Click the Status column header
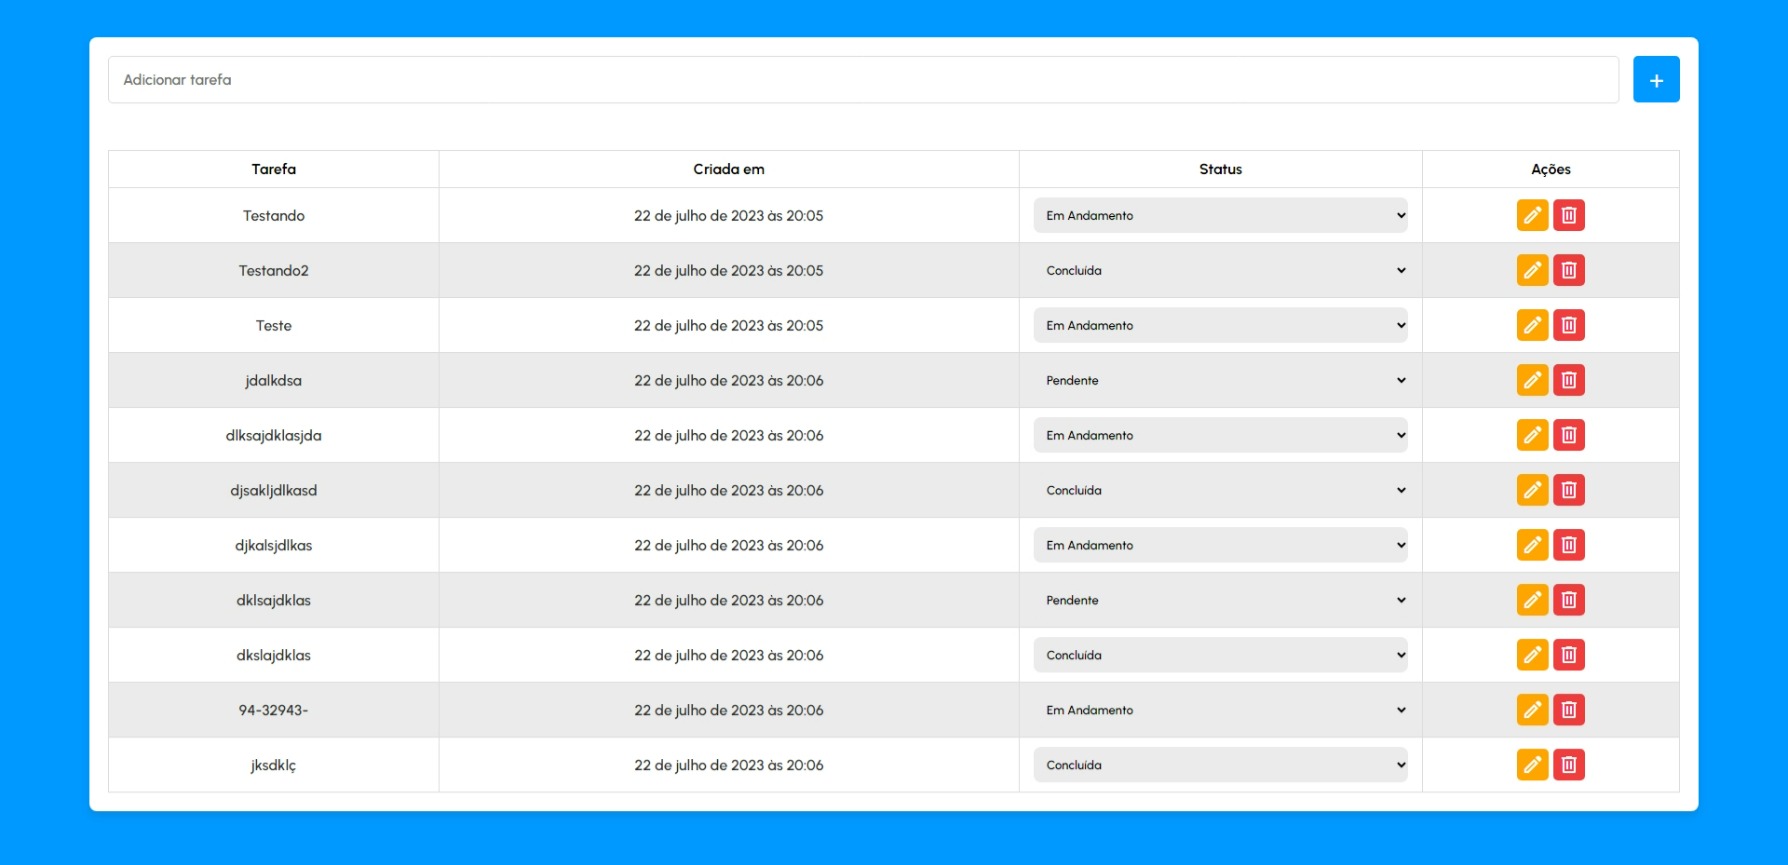Viewport: 1788px width, 865px height. click(1220, 169)
